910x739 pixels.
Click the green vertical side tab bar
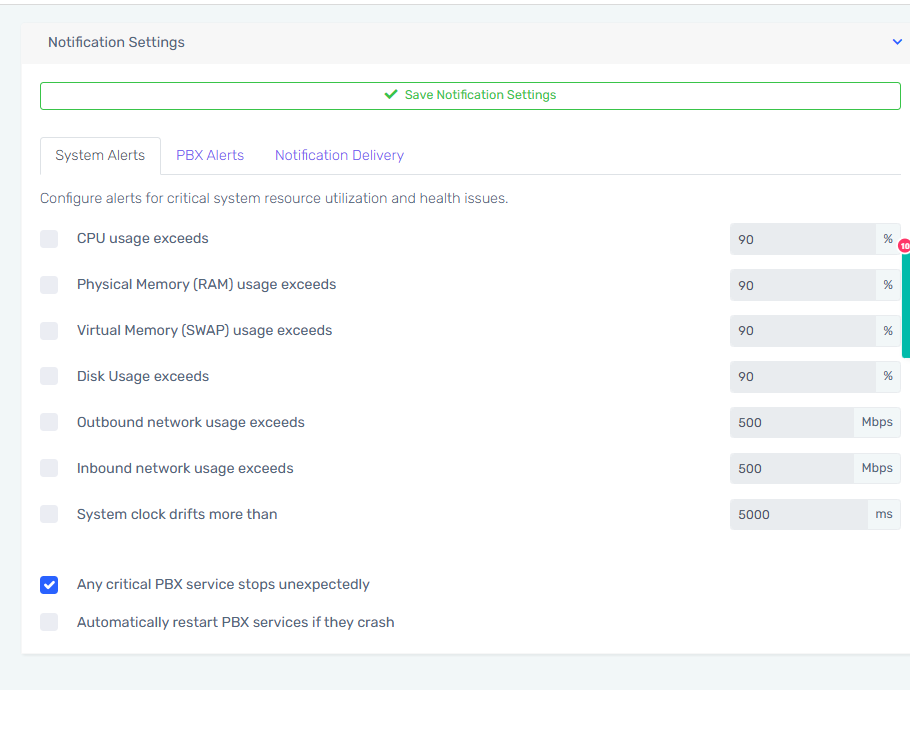point(906,305)
